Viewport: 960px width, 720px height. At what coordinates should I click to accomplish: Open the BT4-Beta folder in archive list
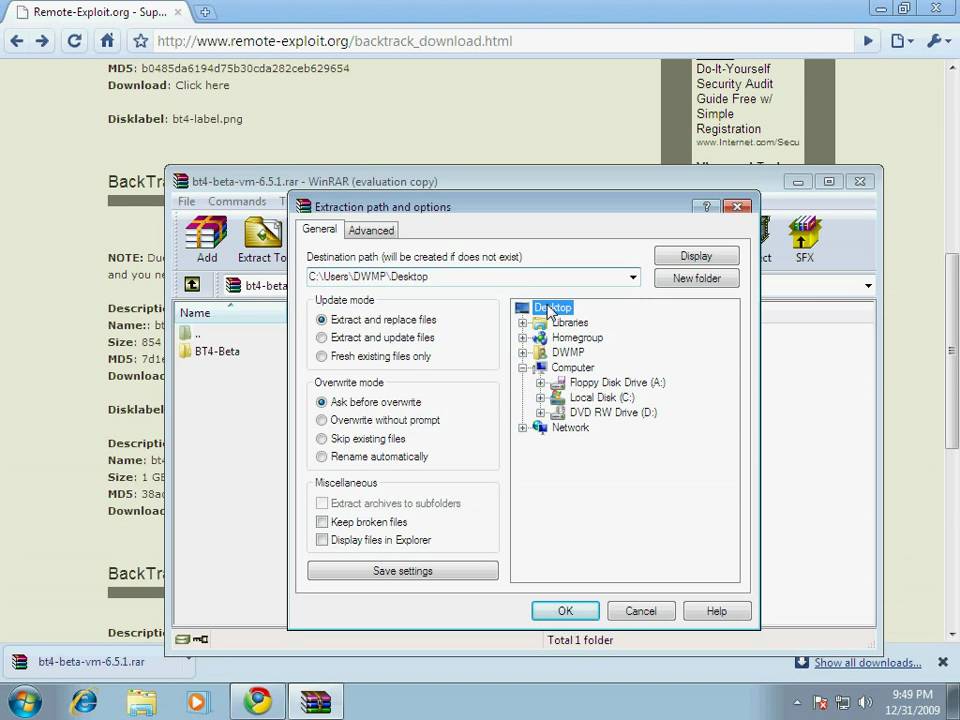tap(210, 351)
